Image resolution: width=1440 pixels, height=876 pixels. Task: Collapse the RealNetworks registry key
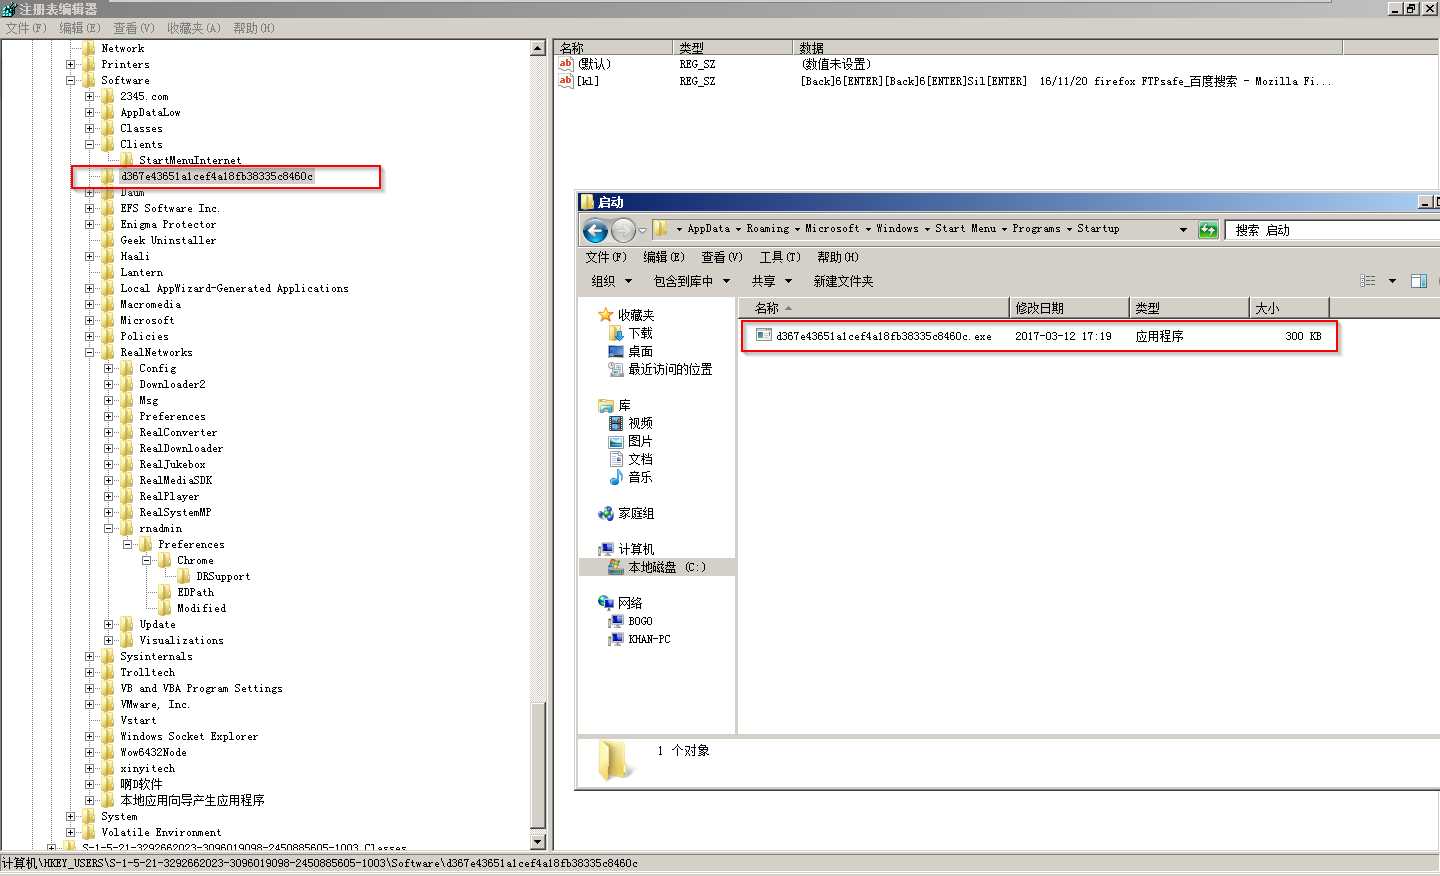tap(90, 352)
